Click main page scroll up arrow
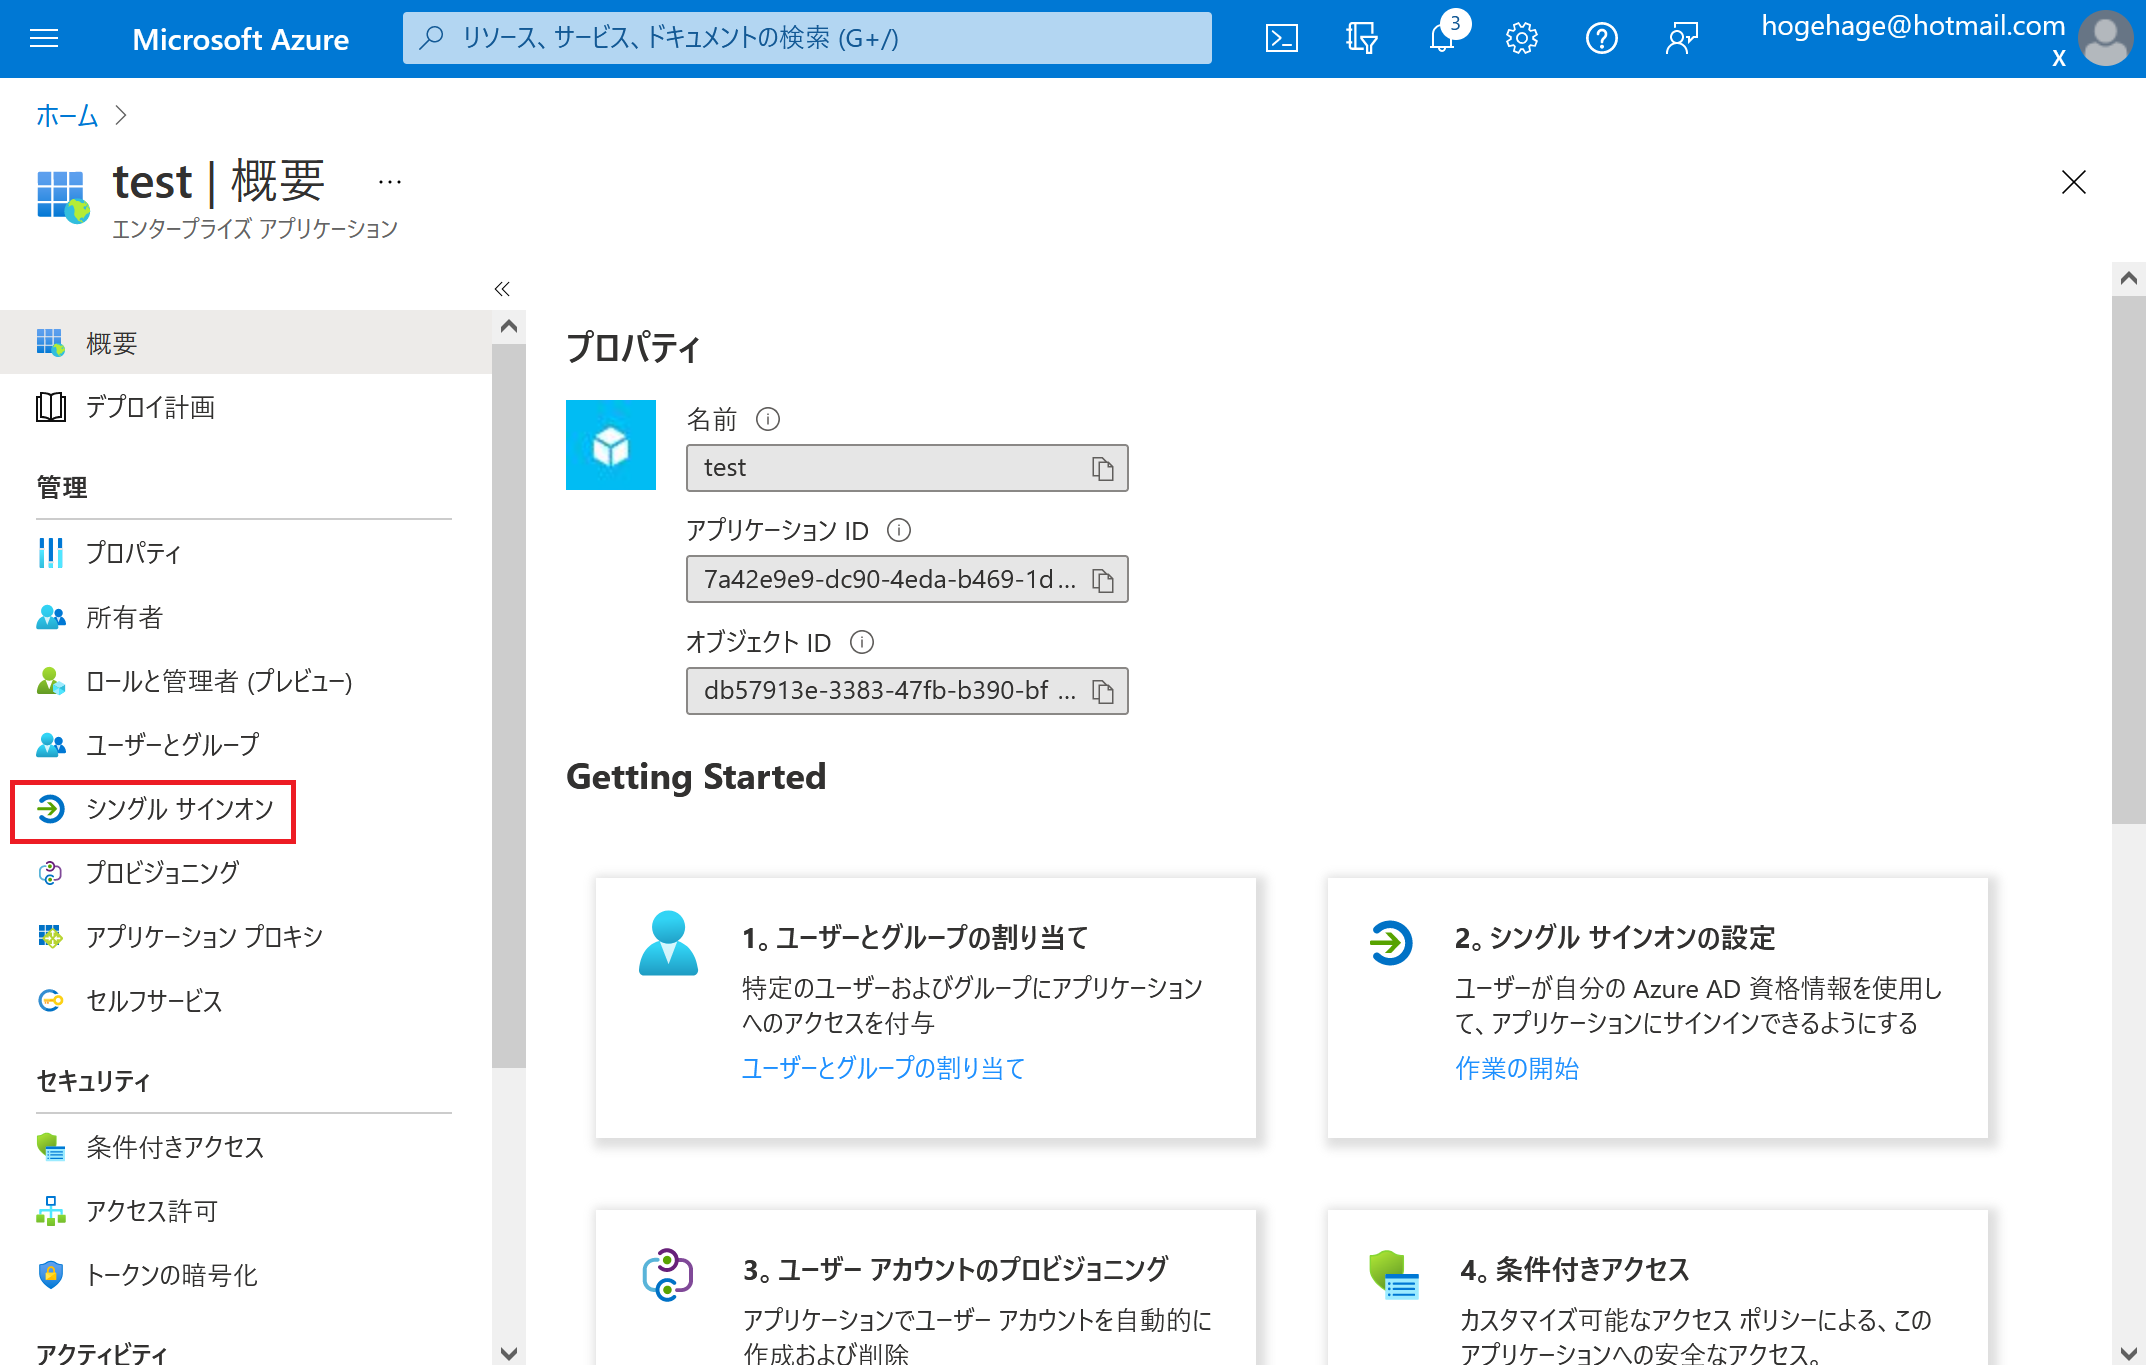The image size is (2146, 1365). pyautogui.click(x=2129, y=279)
